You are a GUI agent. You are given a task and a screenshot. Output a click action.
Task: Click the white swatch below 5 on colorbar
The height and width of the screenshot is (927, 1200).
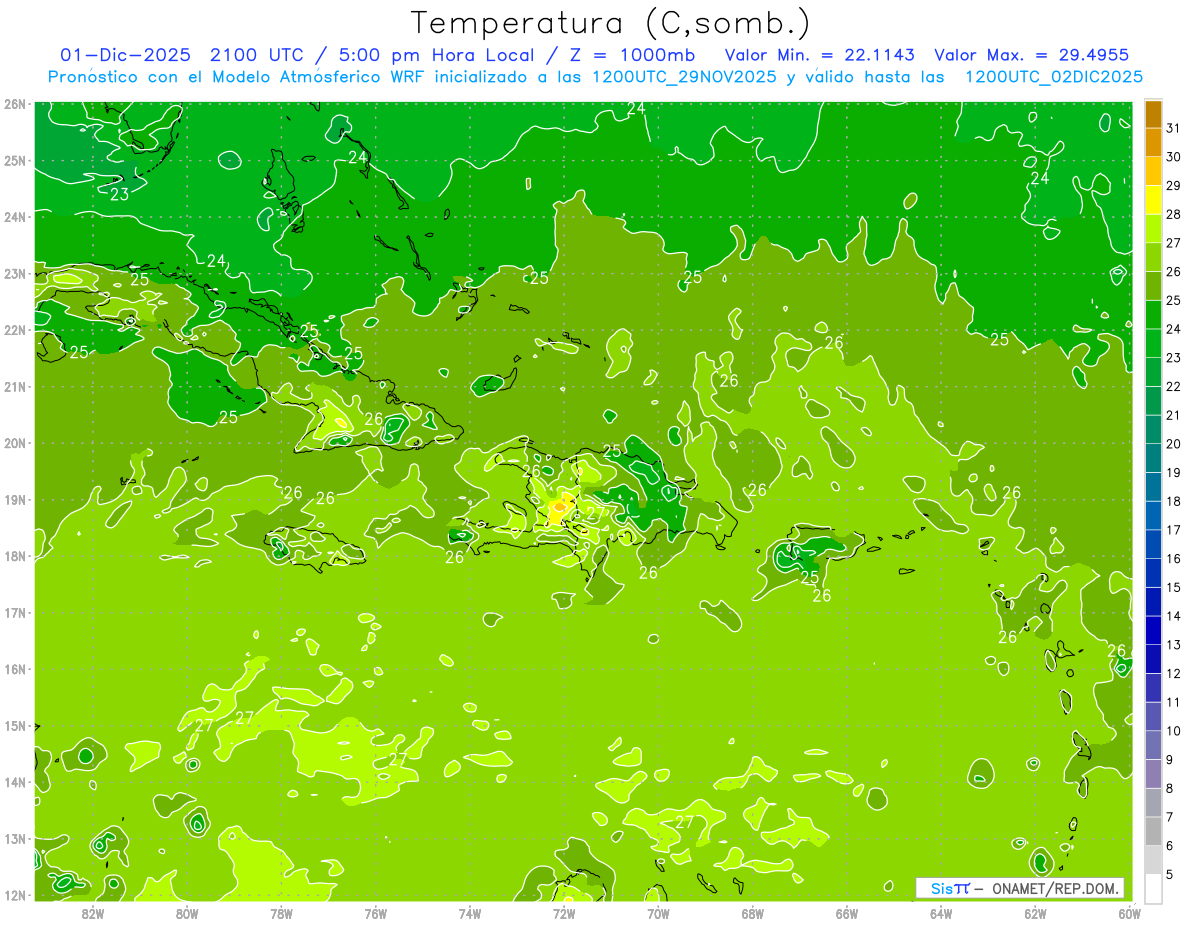[x=1153, y=888]
